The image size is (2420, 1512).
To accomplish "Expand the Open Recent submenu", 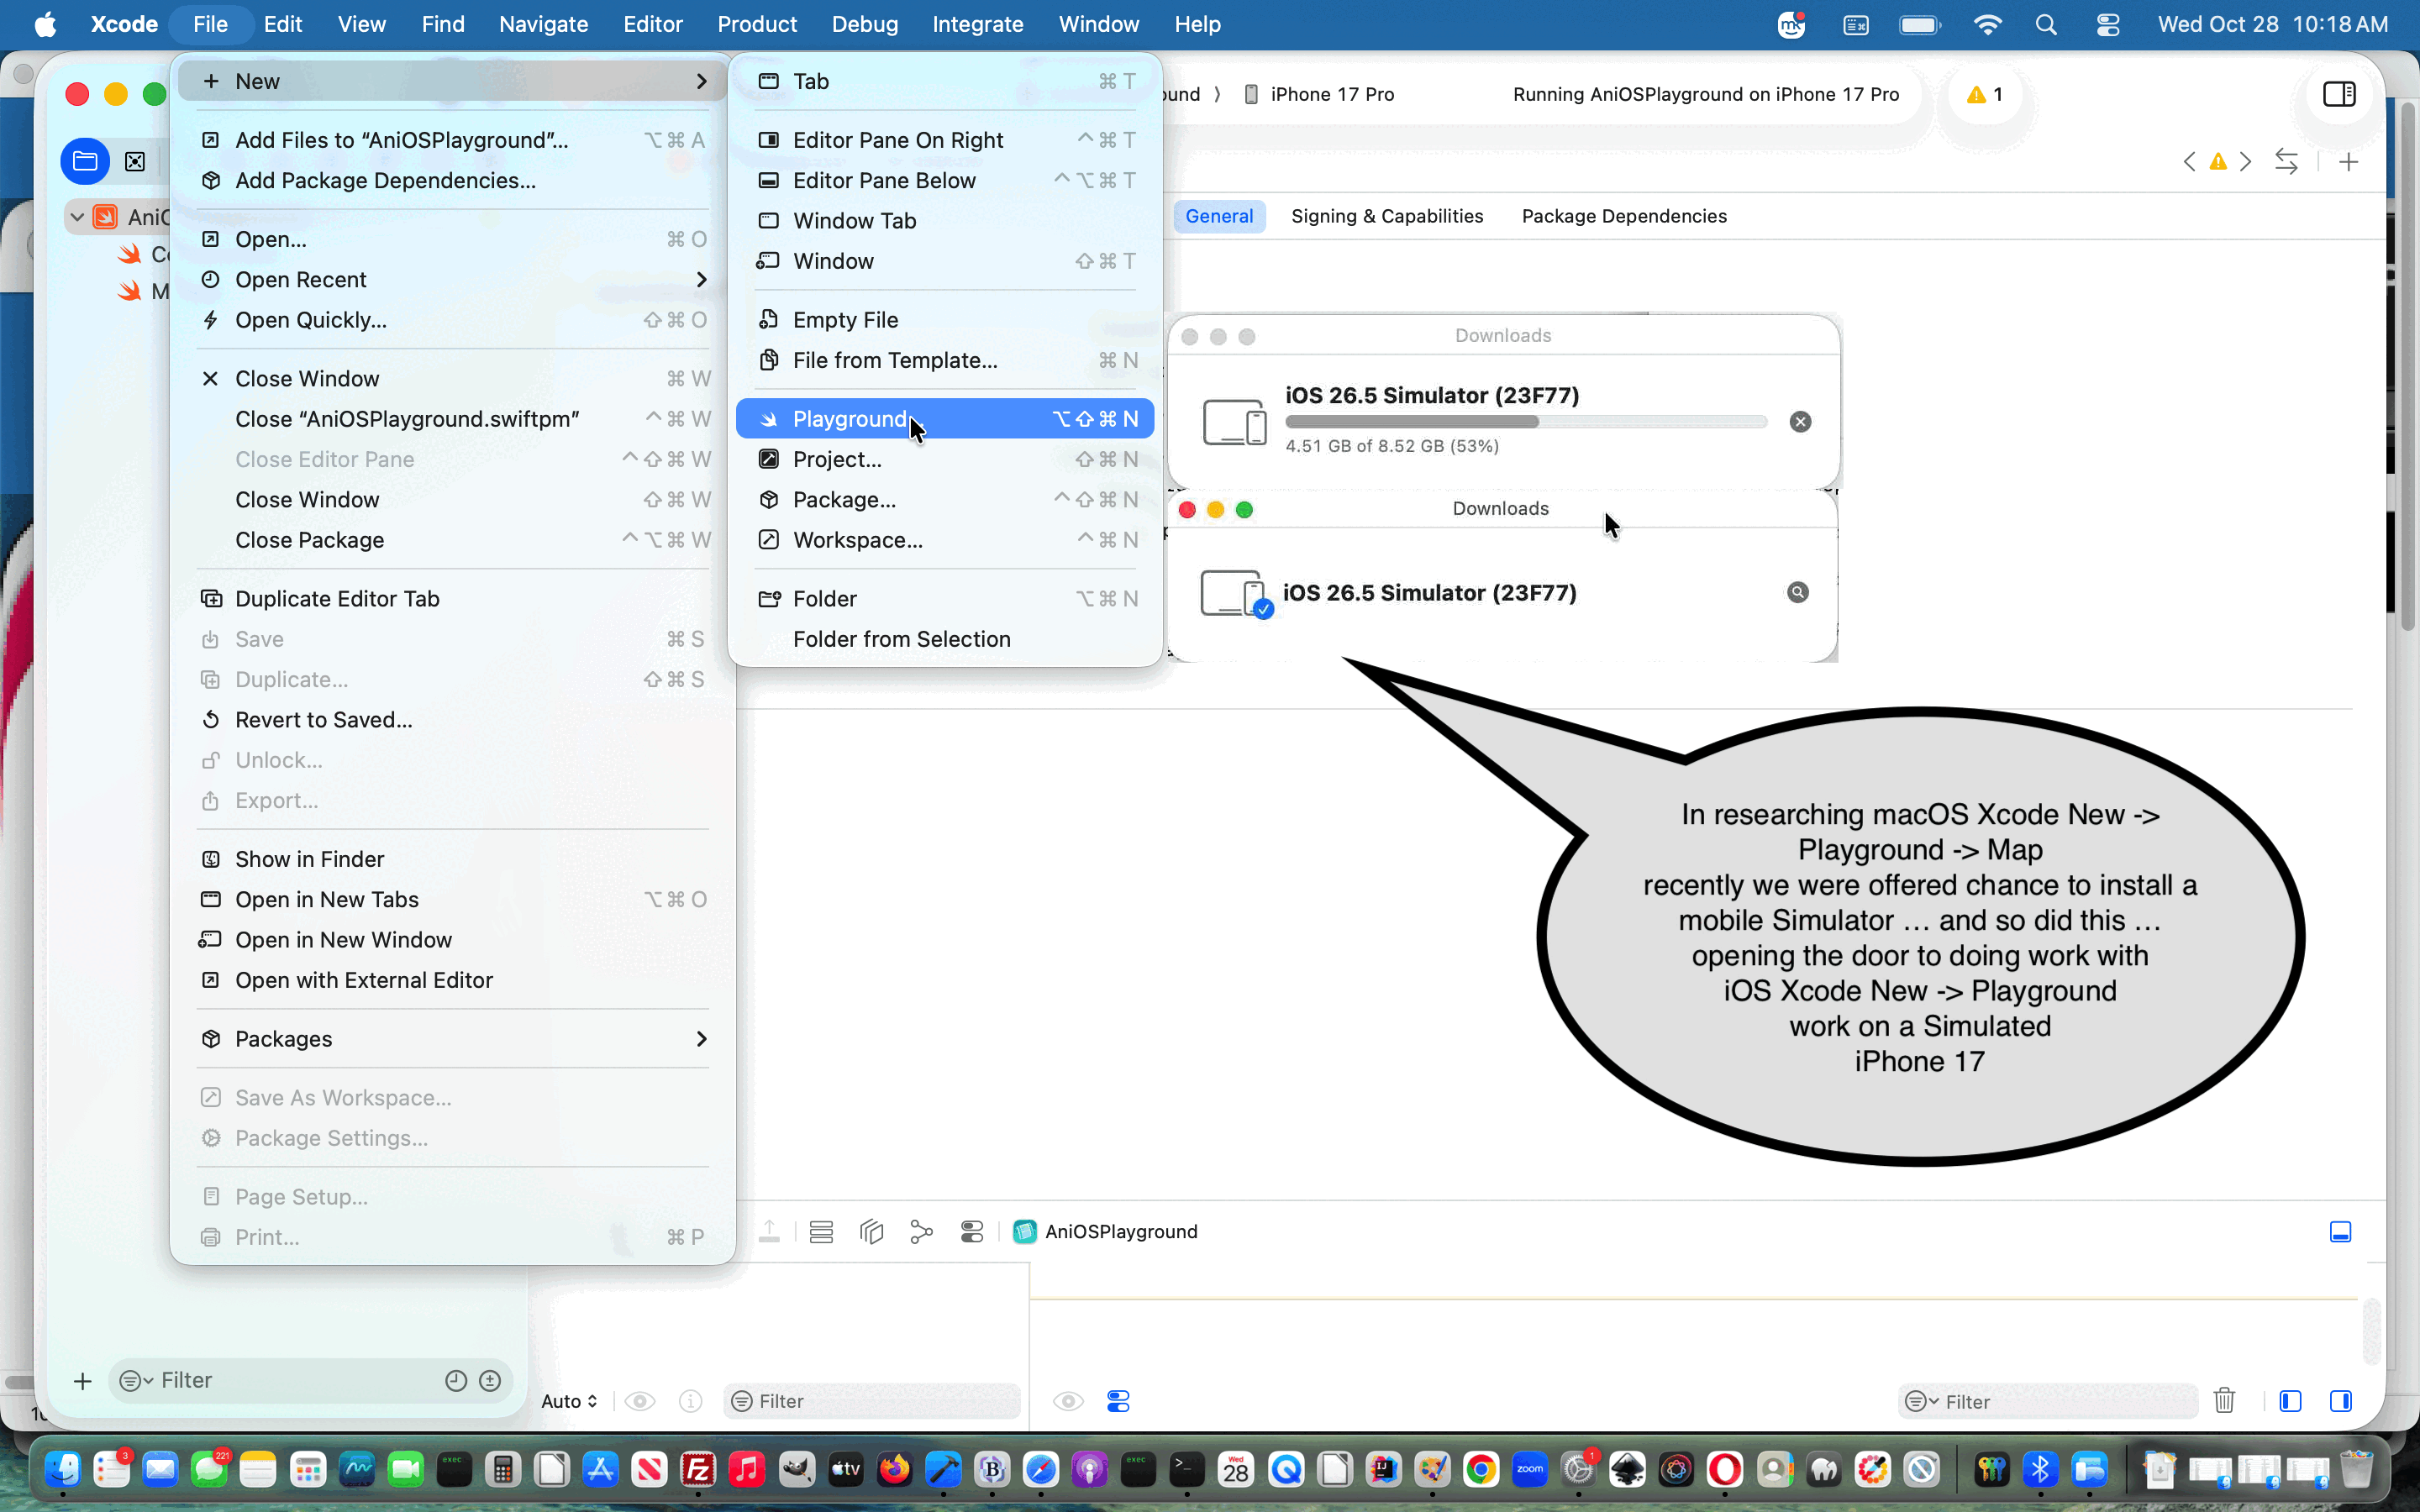I will point(453,279).
